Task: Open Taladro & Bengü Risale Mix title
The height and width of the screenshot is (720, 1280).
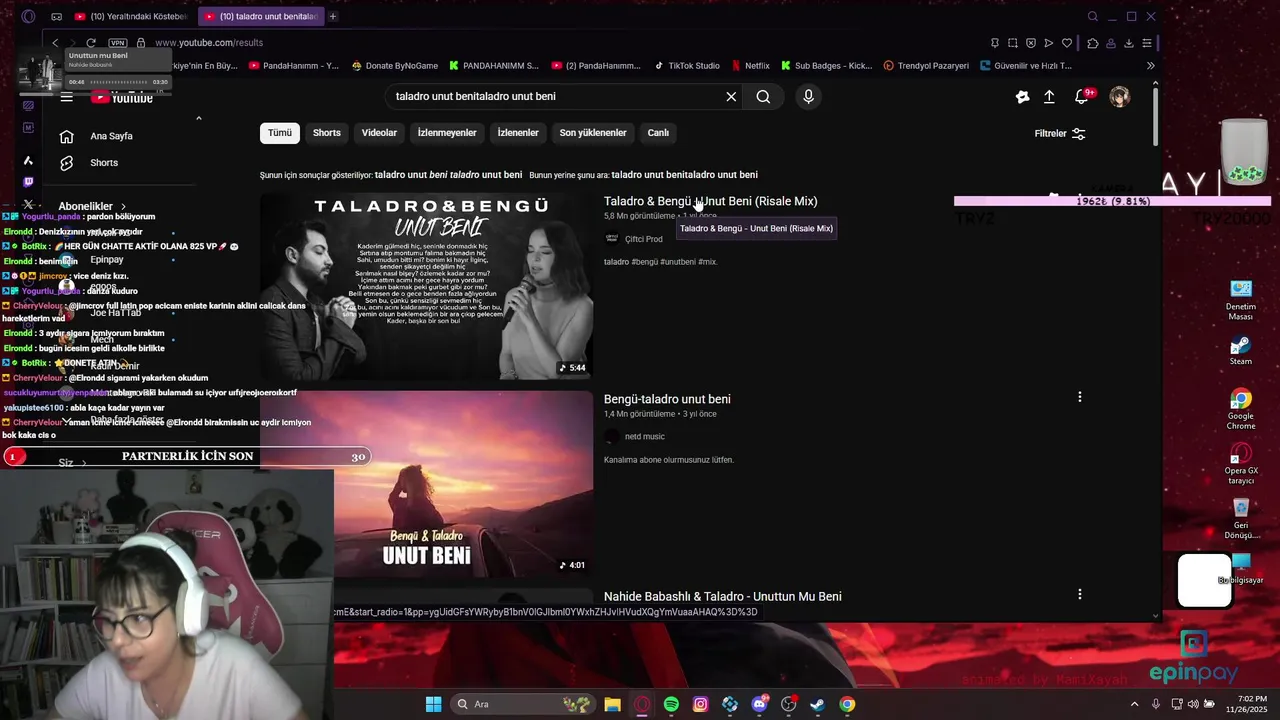Action: 710,201
